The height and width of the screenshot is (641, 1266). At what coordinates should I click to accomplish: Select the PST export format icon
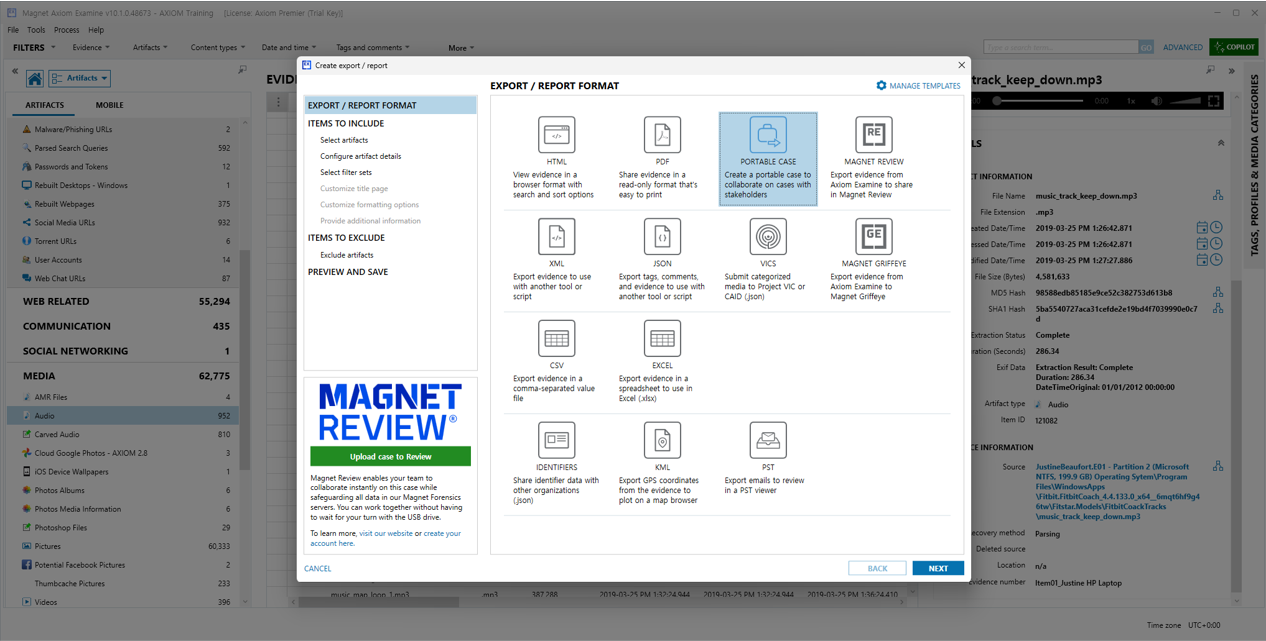(768, 440)
